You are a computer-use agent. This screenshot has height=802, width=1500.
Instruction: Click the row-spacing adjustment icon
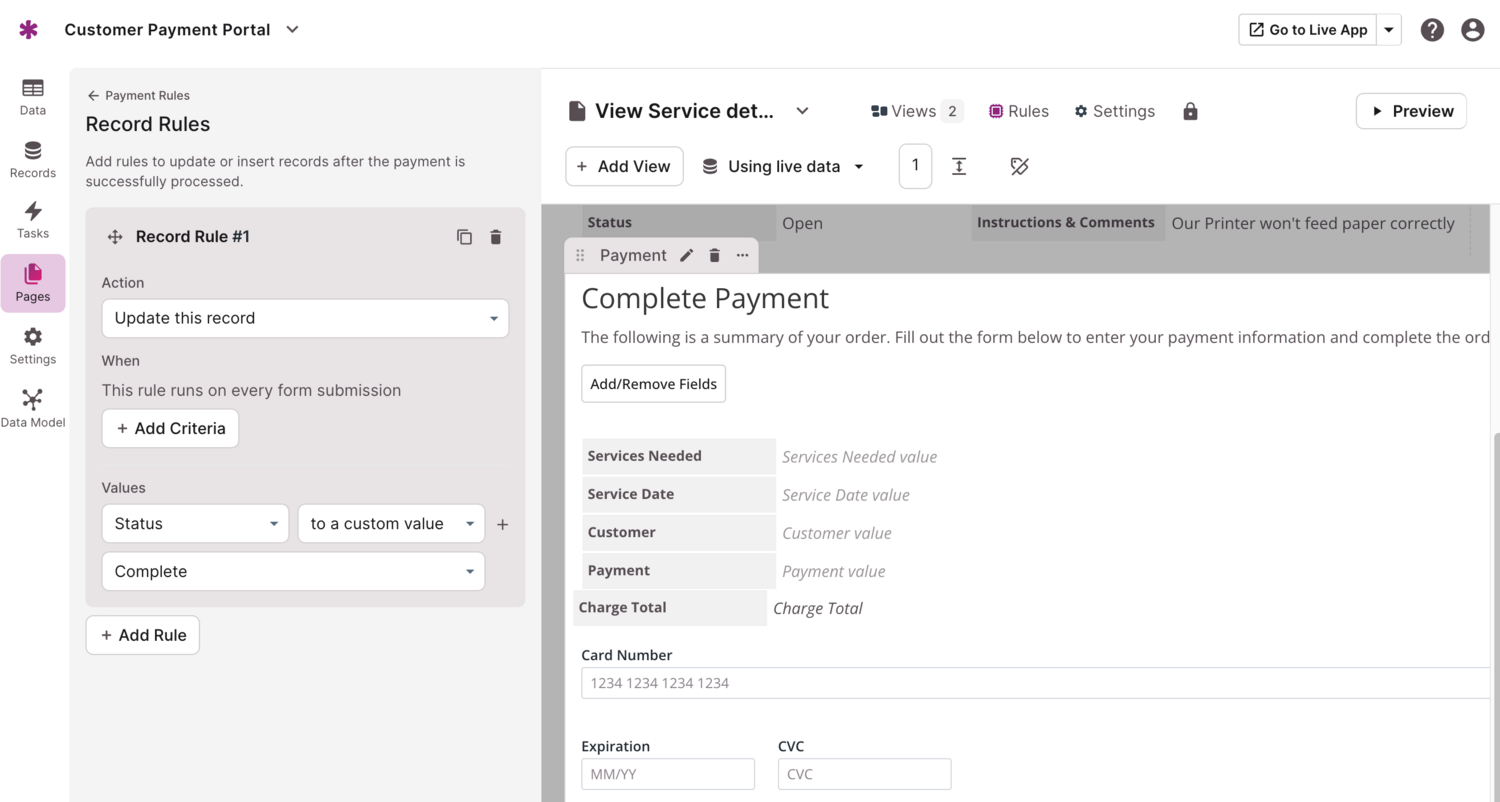(959, 166)
